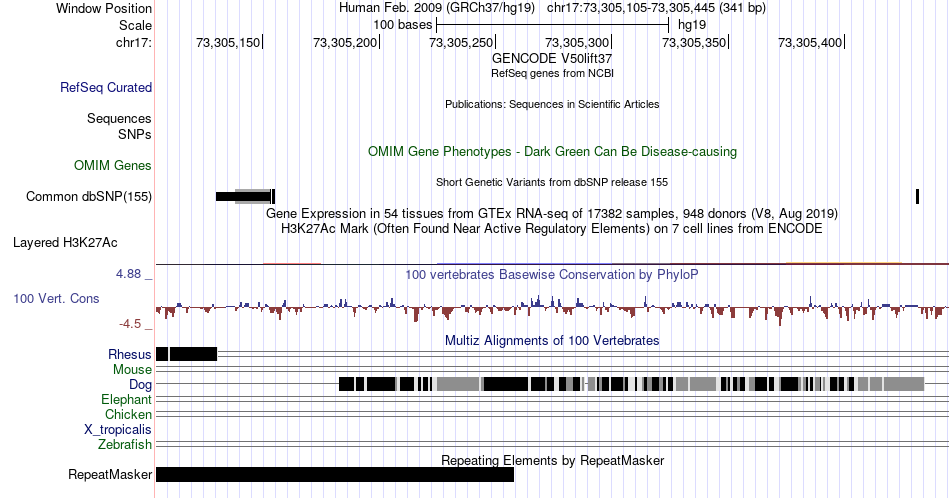Click the OMIM Genes track label
Image resolution: width=950 pixels, height=498 pixels.
tap(113, 165)
